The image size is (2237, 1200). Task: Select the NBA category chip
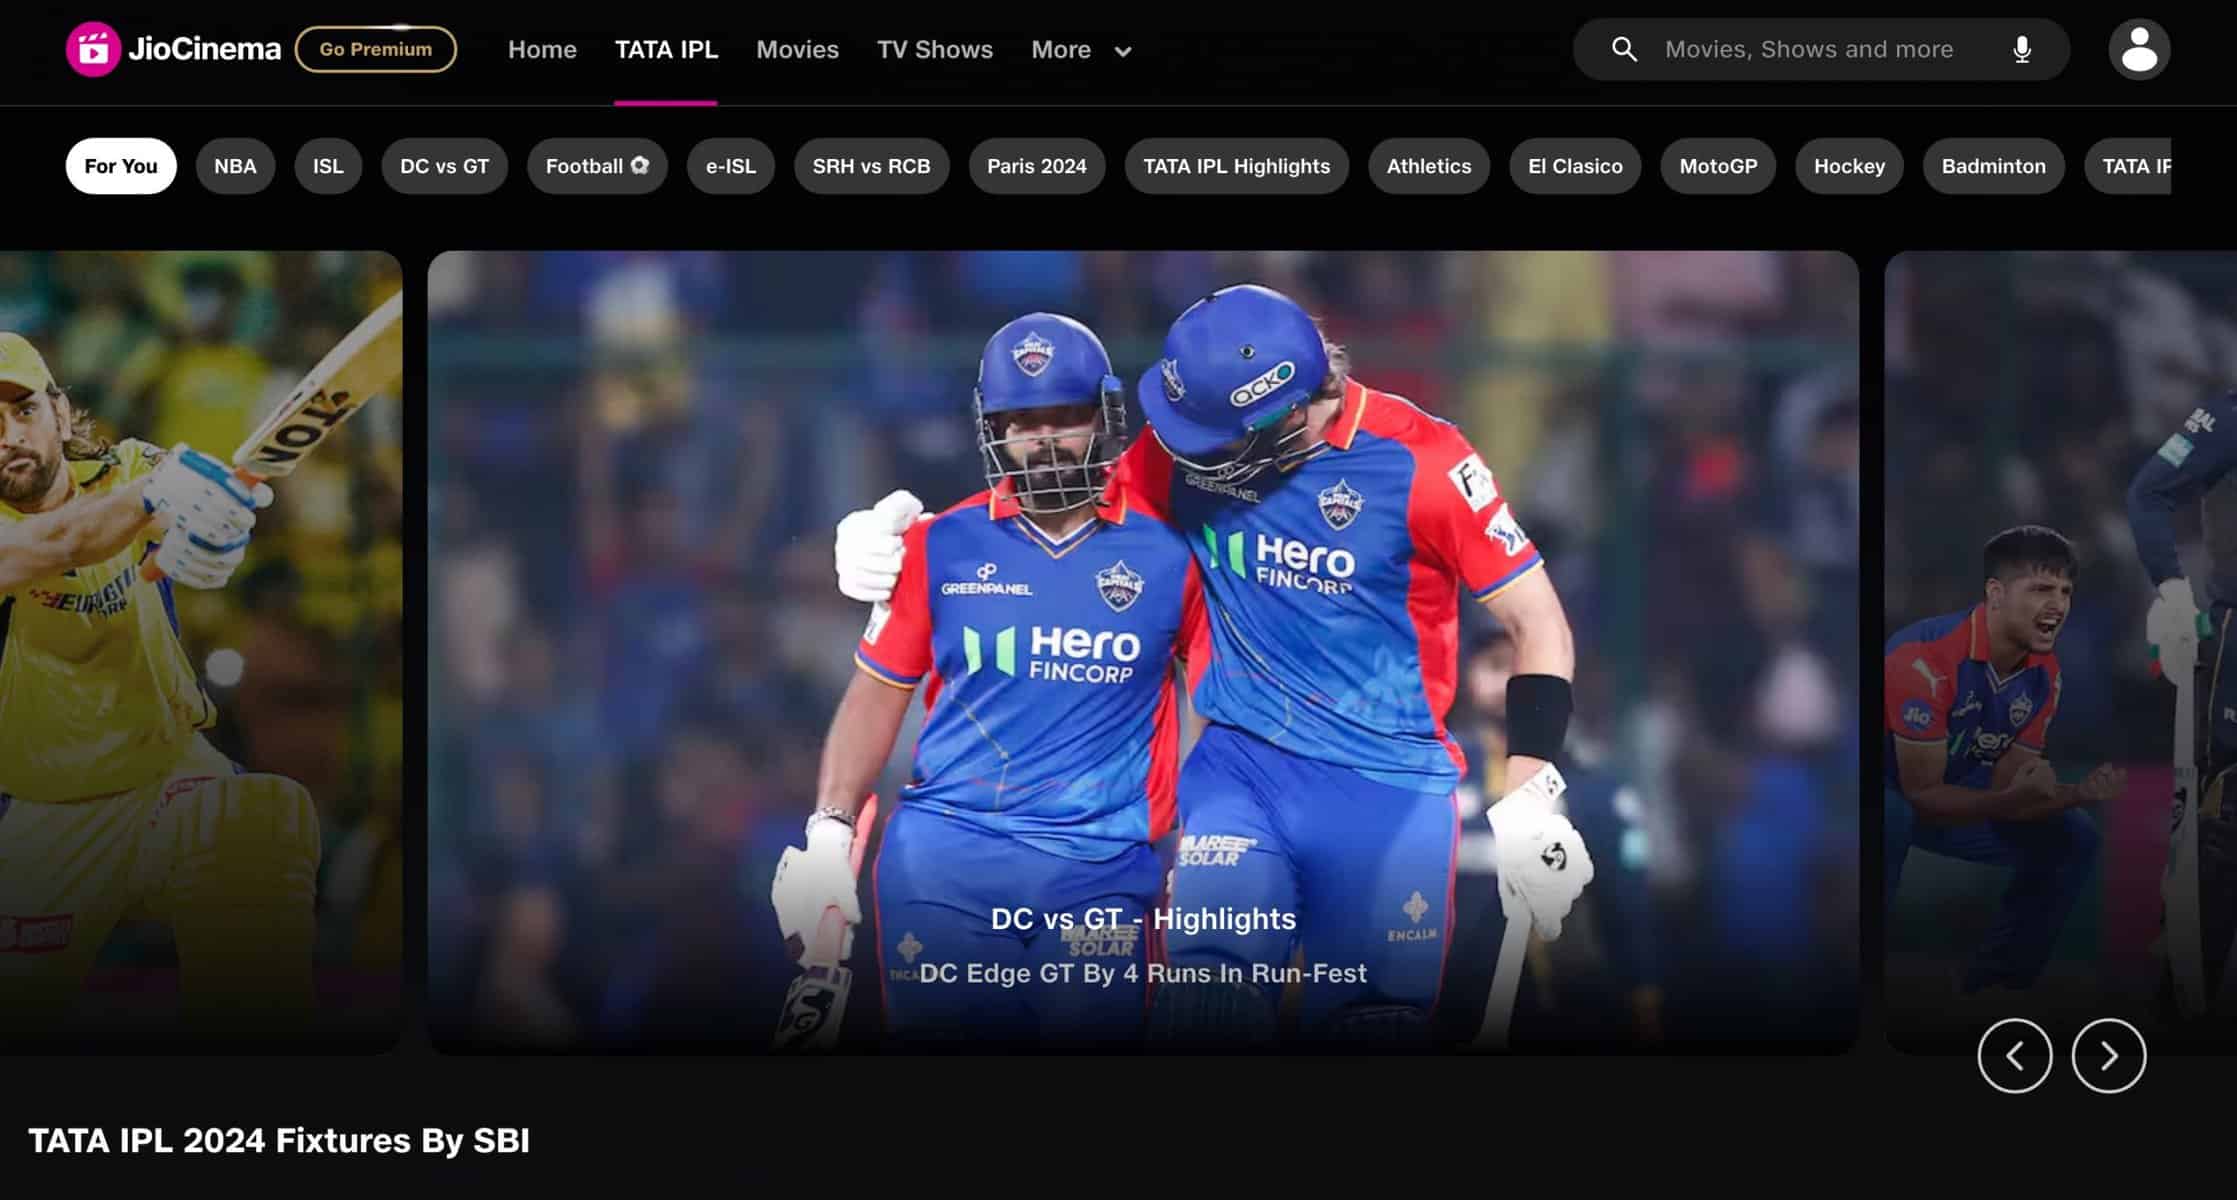click(x=235, y=166)
